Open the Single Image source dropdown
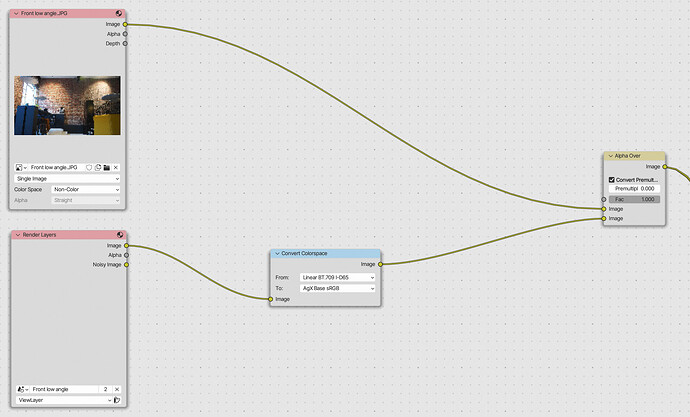The width and height of the screenshot is (690, 417). (67, 179)
